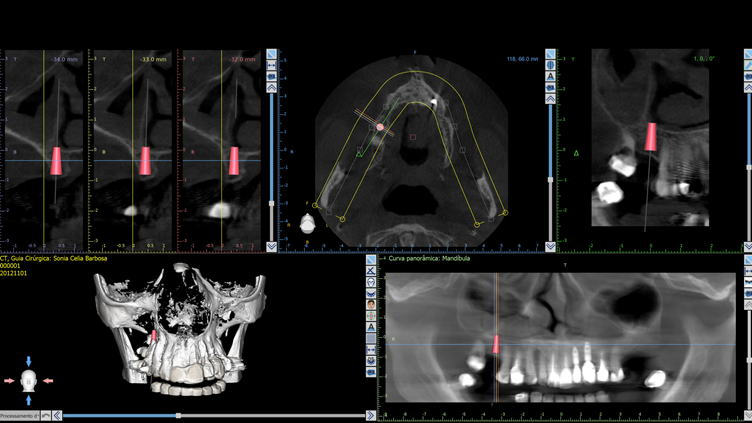
Task: Click the skull render icon in 3D toolbar
Action: coord(371,282)
